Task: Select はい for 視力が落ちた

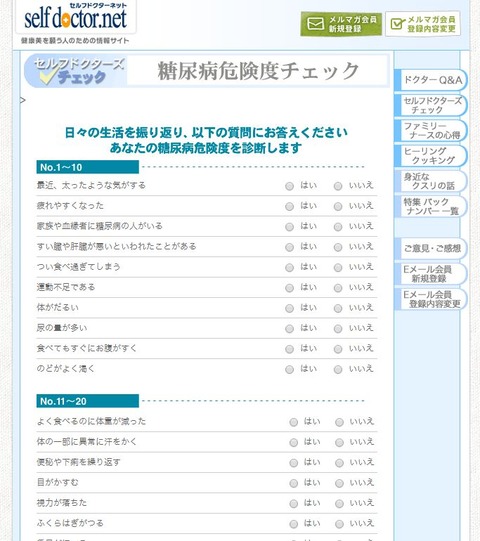Action: pyautogui.click(x=293, y=503)
